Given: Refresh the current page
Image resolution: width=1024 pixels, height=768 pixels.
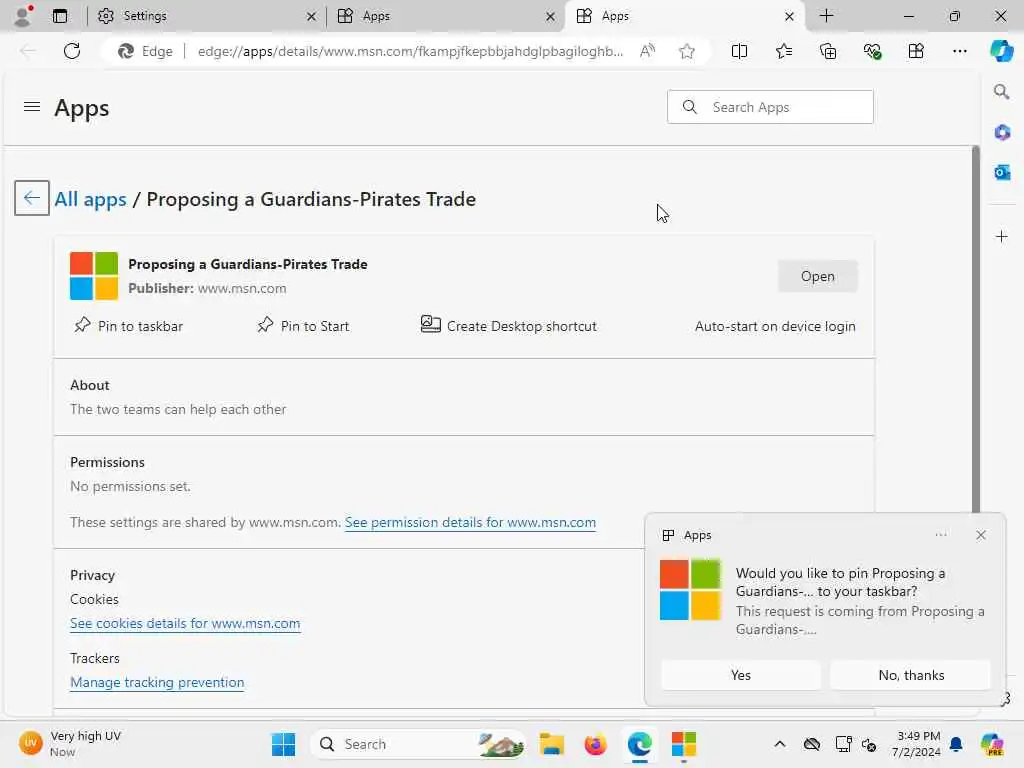Looking at the screenshot, I should 72,51.
